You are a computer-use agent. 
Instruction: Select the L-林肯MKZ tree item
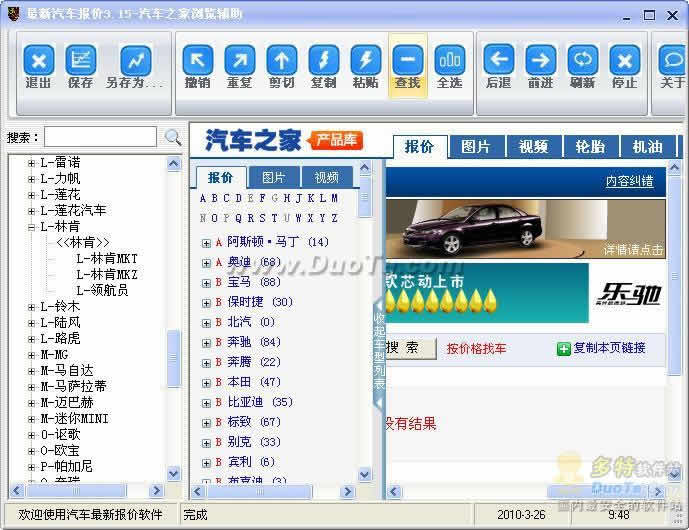[107, 275]
